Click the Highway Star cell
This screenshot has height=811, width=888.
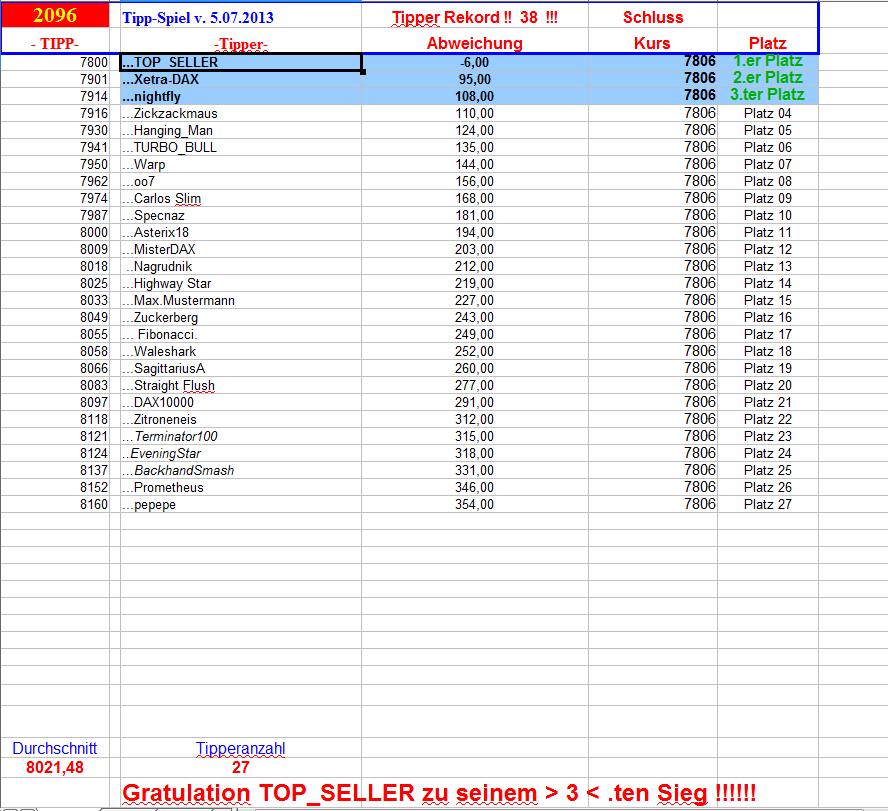[241, 283]
